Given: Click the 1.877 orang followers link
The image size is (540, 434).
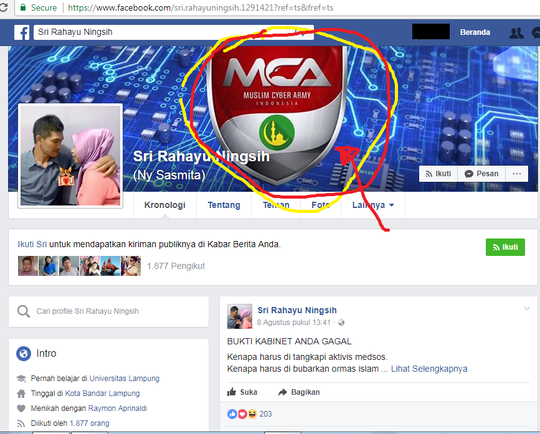Looking at the screenshot, I should pos(90,423).
